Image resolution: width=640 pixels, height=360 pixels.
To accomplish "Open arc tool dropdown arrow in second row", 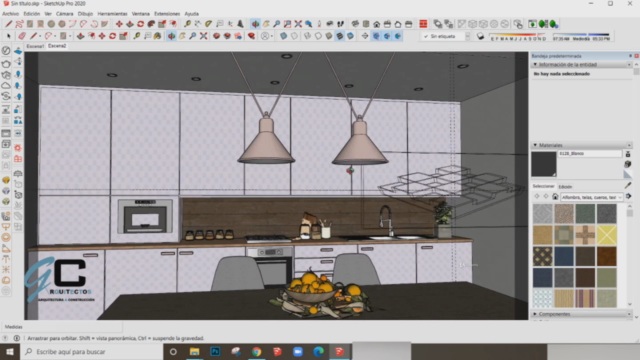I will (56, 36).
